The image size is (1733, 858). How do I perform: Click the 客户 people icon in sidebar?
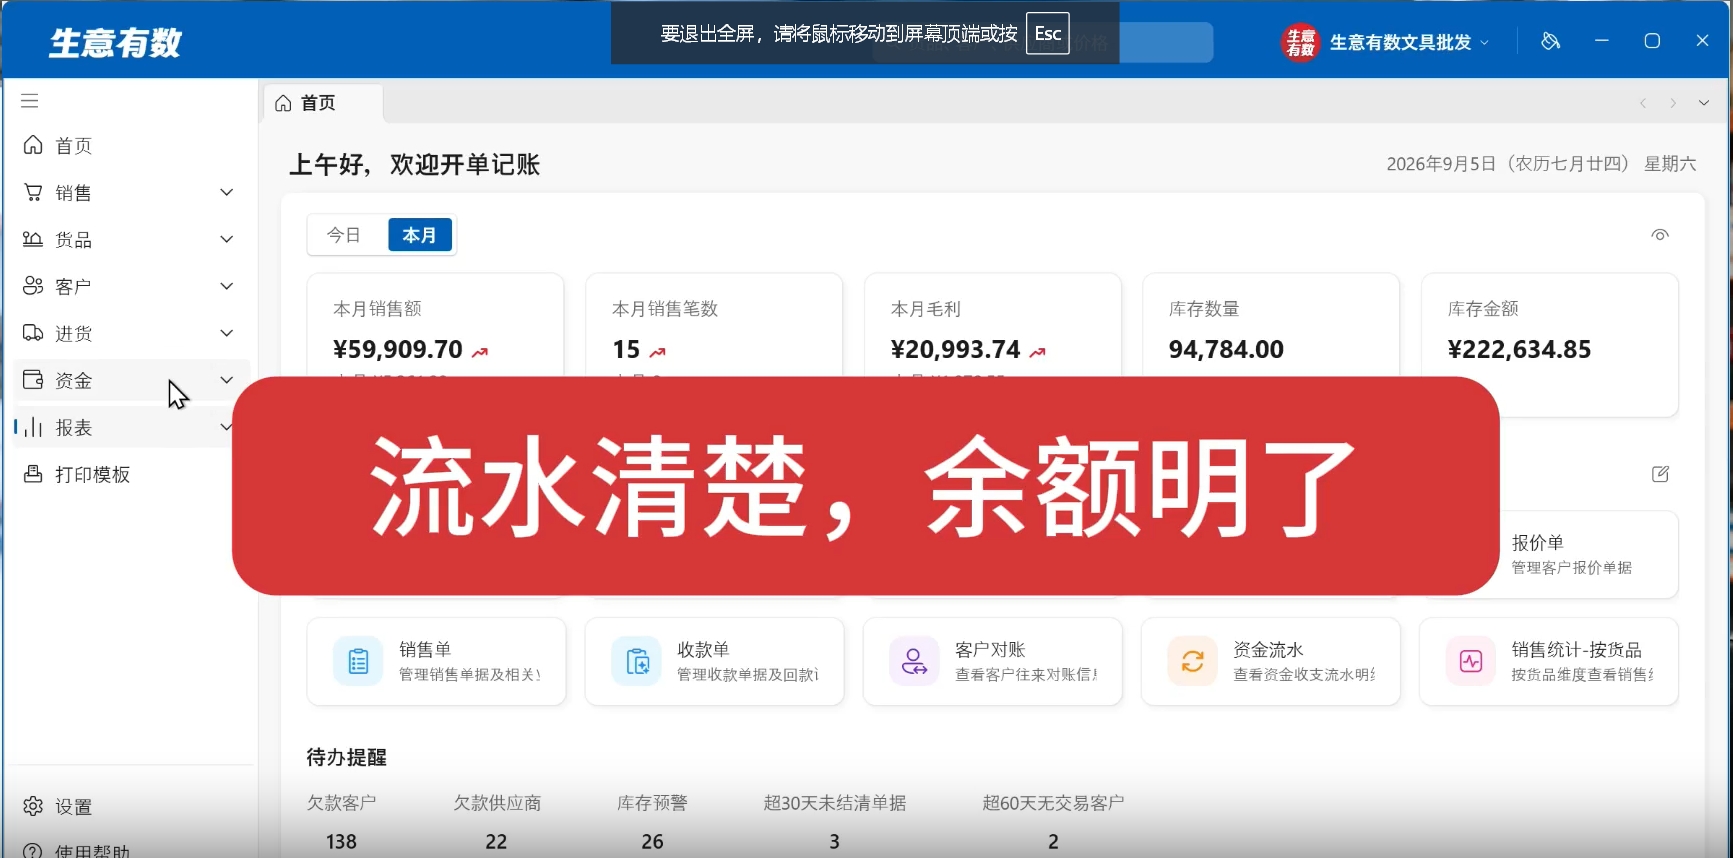(33, 286)
